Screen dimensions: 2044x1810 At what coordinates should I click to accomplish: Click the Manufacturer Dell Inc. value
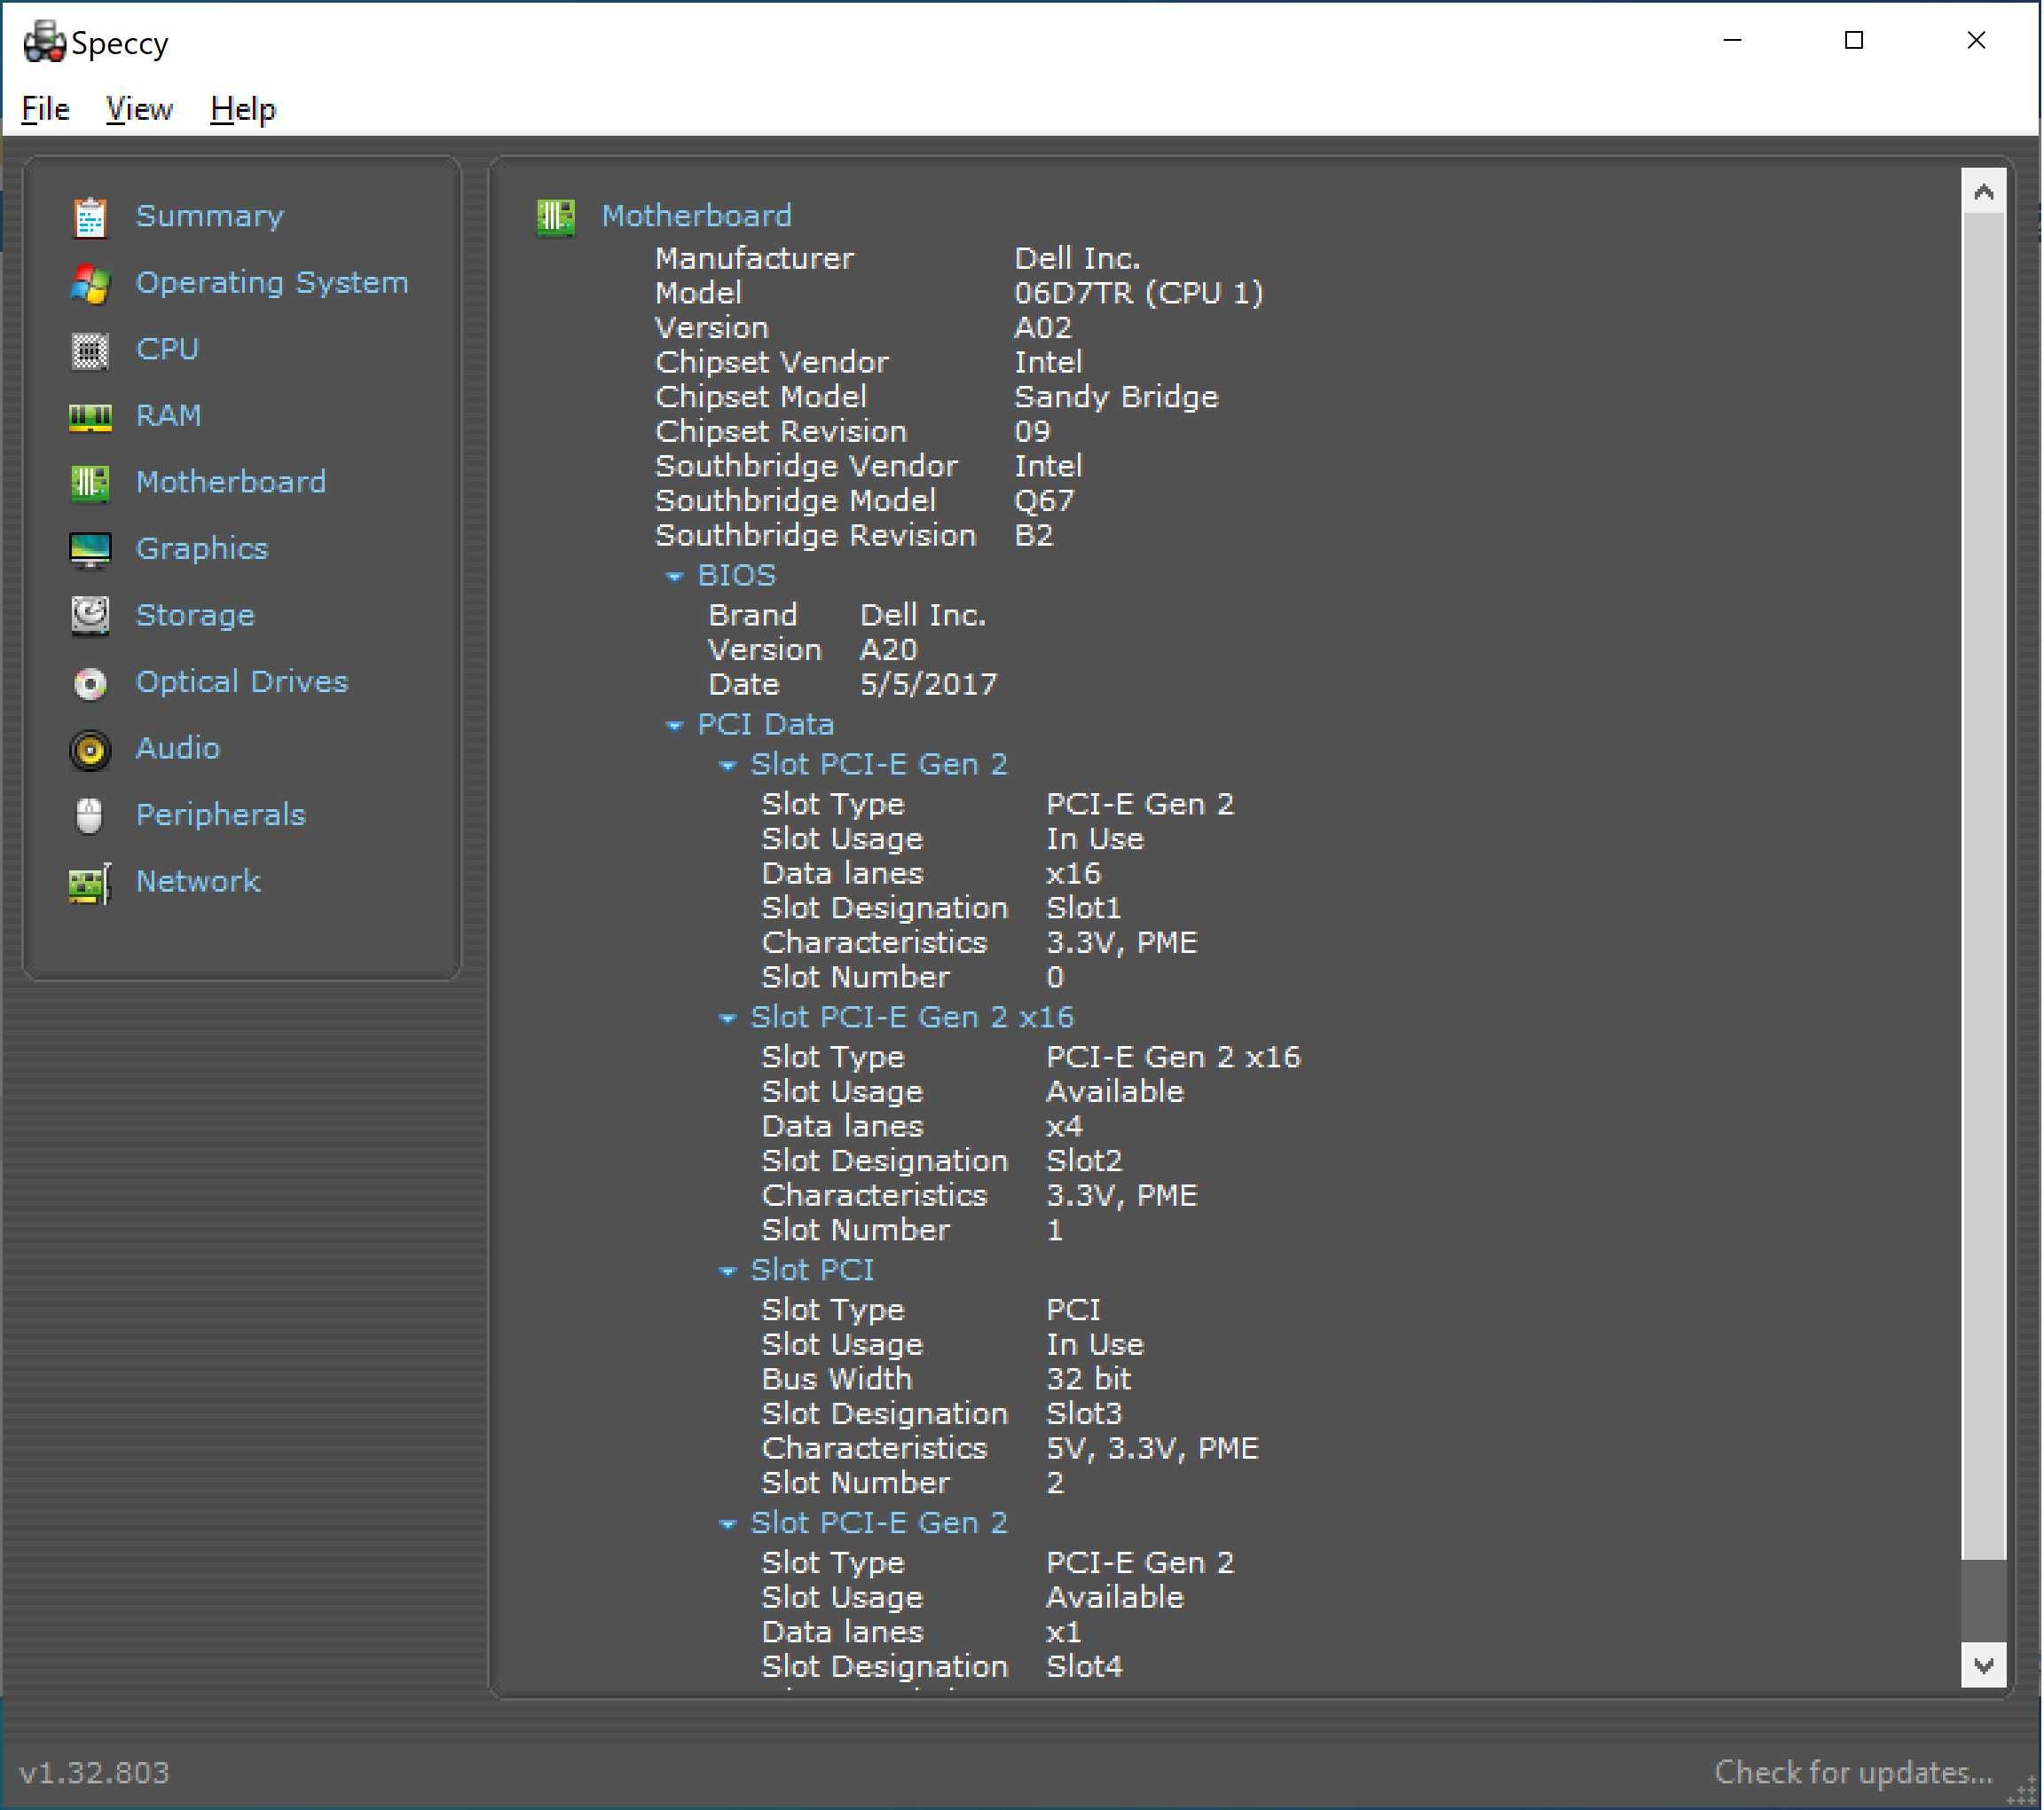(x=1077, y=259)
